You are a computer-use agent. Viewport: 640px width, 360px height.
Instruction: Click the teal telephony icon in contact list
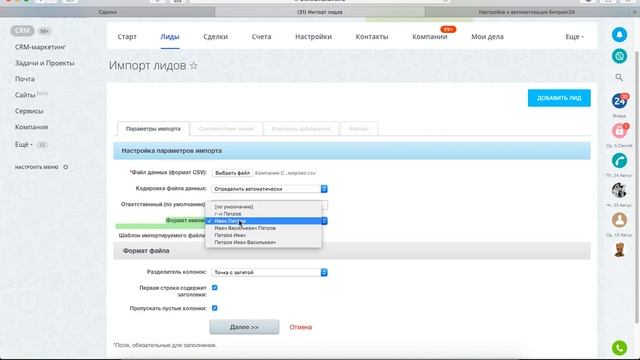(x=619, y=161)
